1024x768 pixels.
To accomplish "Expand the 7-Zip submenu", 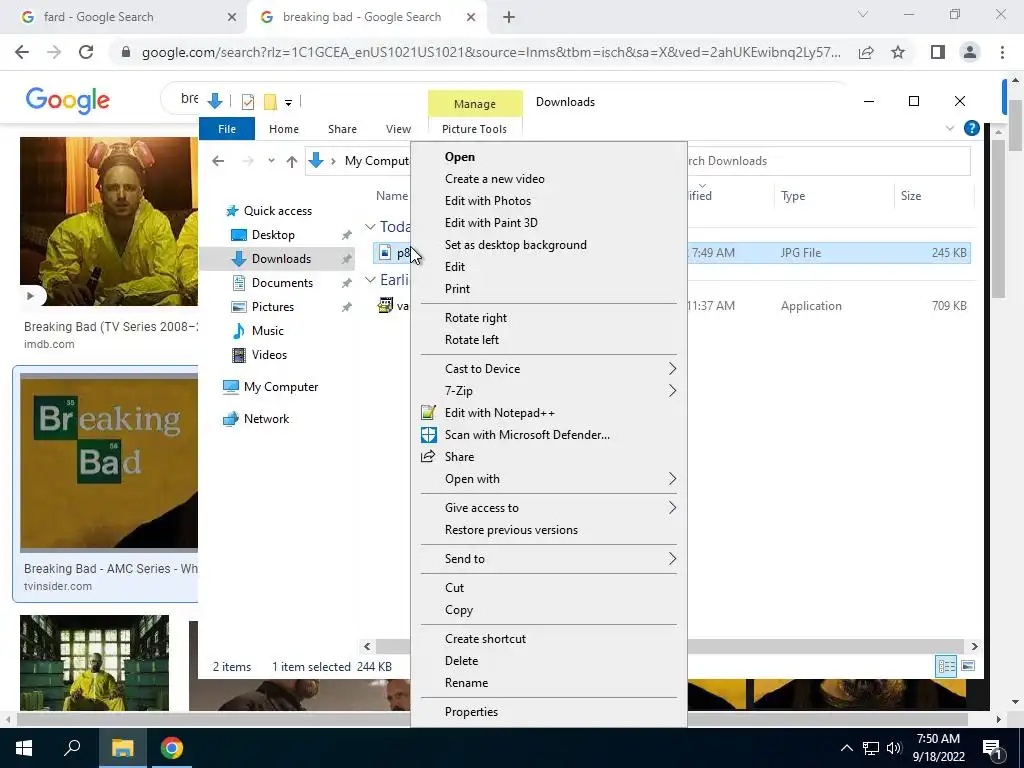I will coord(672,391).
